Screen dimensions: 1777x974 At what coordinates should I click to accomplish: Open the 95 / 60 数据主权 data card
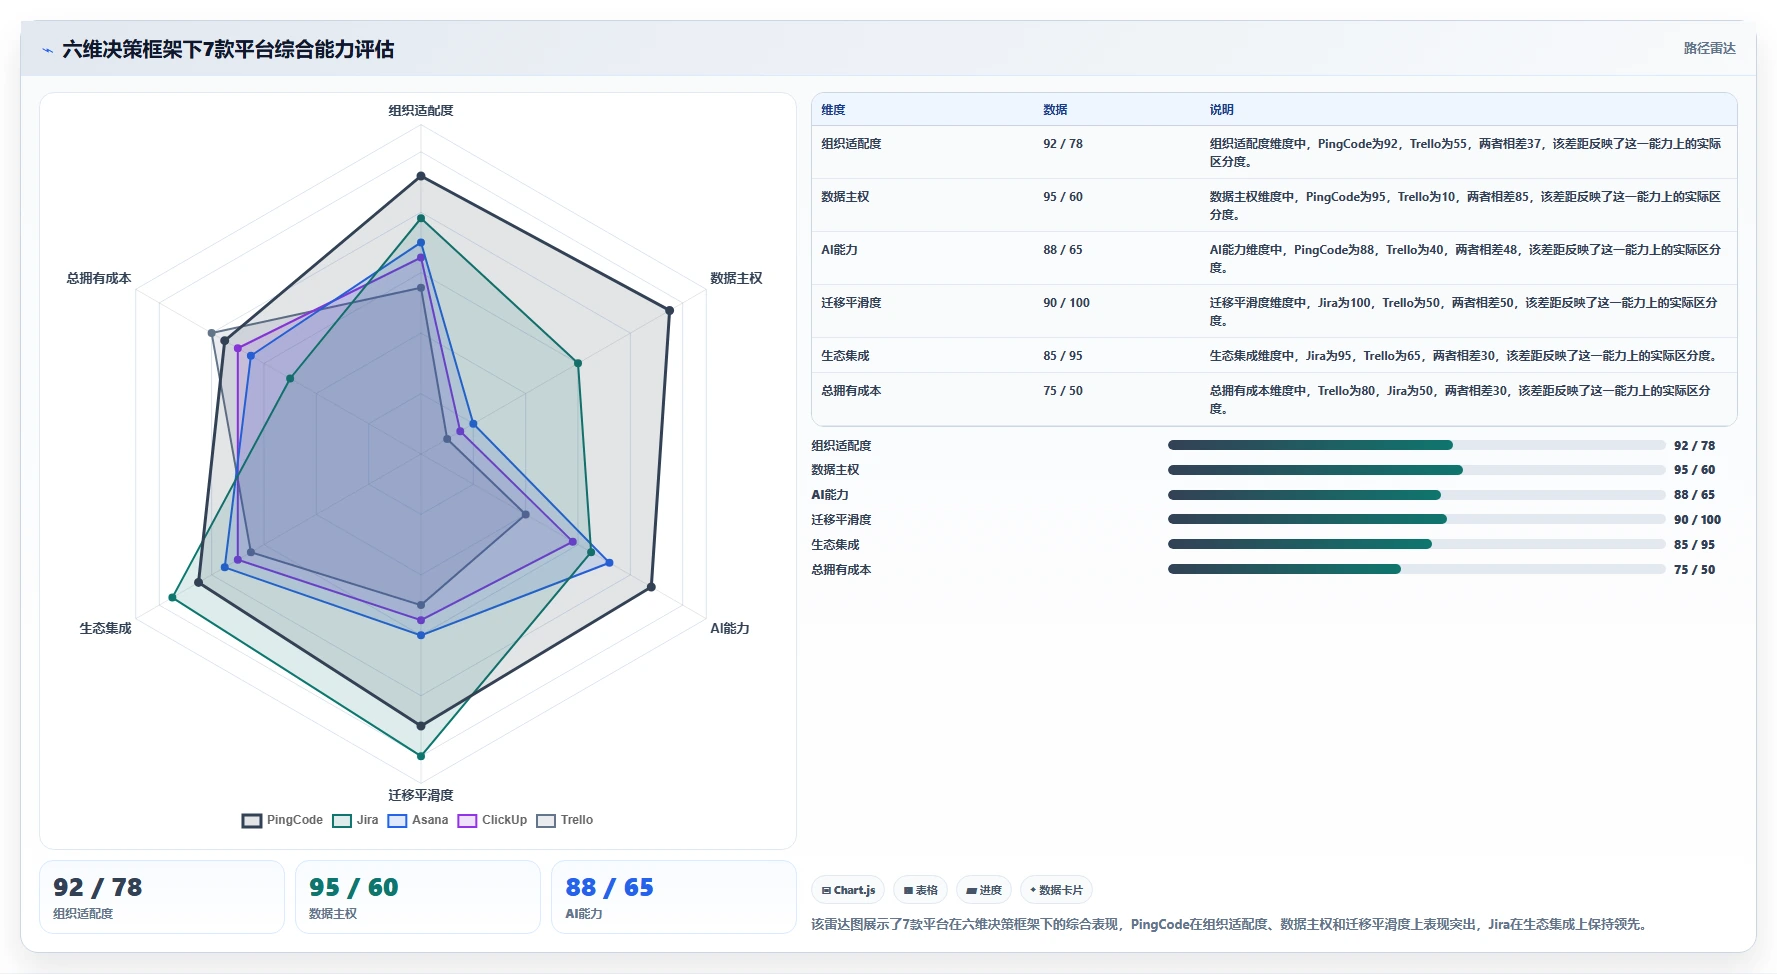(418, 897)
